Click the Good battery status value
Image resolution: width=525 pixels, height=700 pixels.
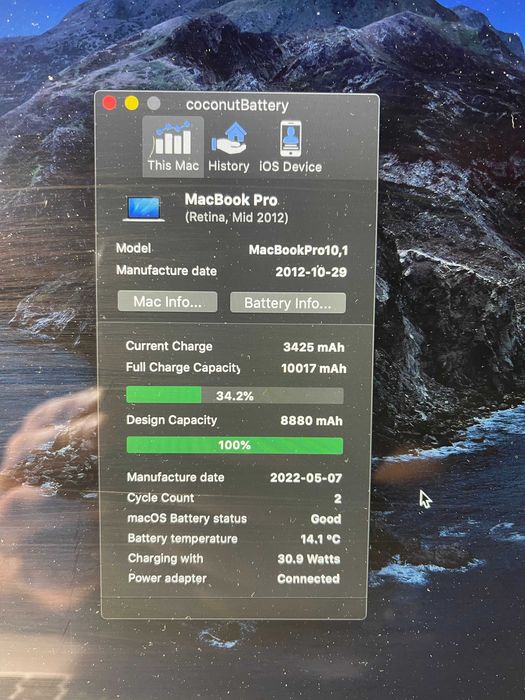[326, 519]
